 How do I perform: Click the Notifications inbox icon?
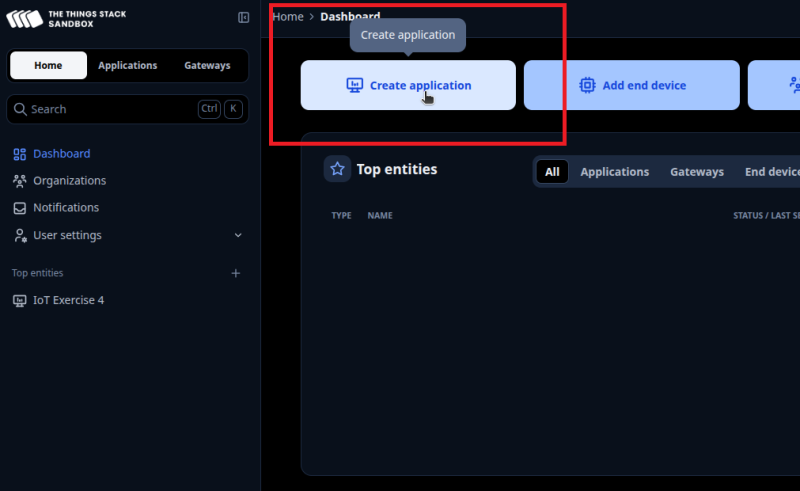point(19,208)
